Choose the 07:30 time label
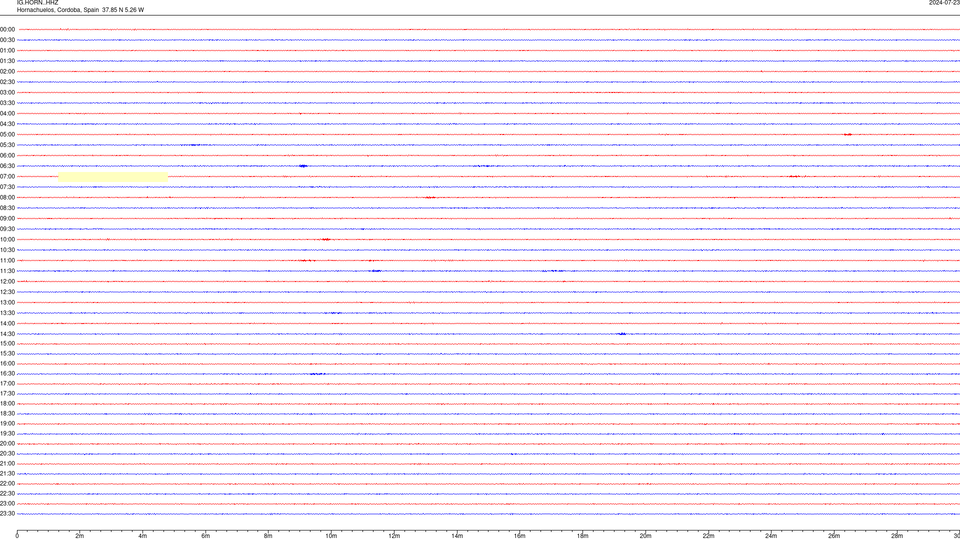 [7, 187]
